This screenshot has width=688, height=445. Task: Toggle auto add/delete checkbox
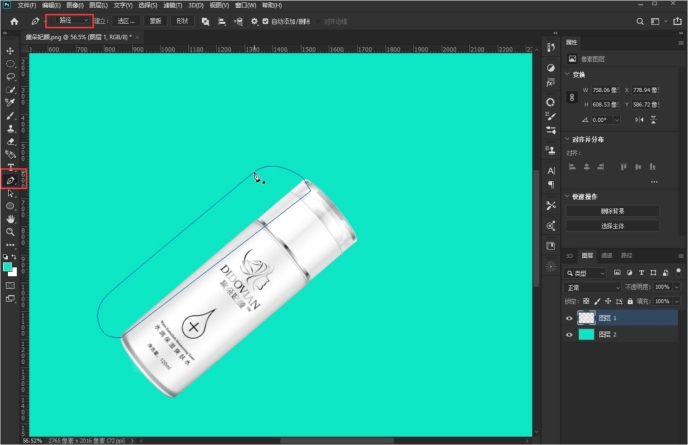click(x=265, y=21)
